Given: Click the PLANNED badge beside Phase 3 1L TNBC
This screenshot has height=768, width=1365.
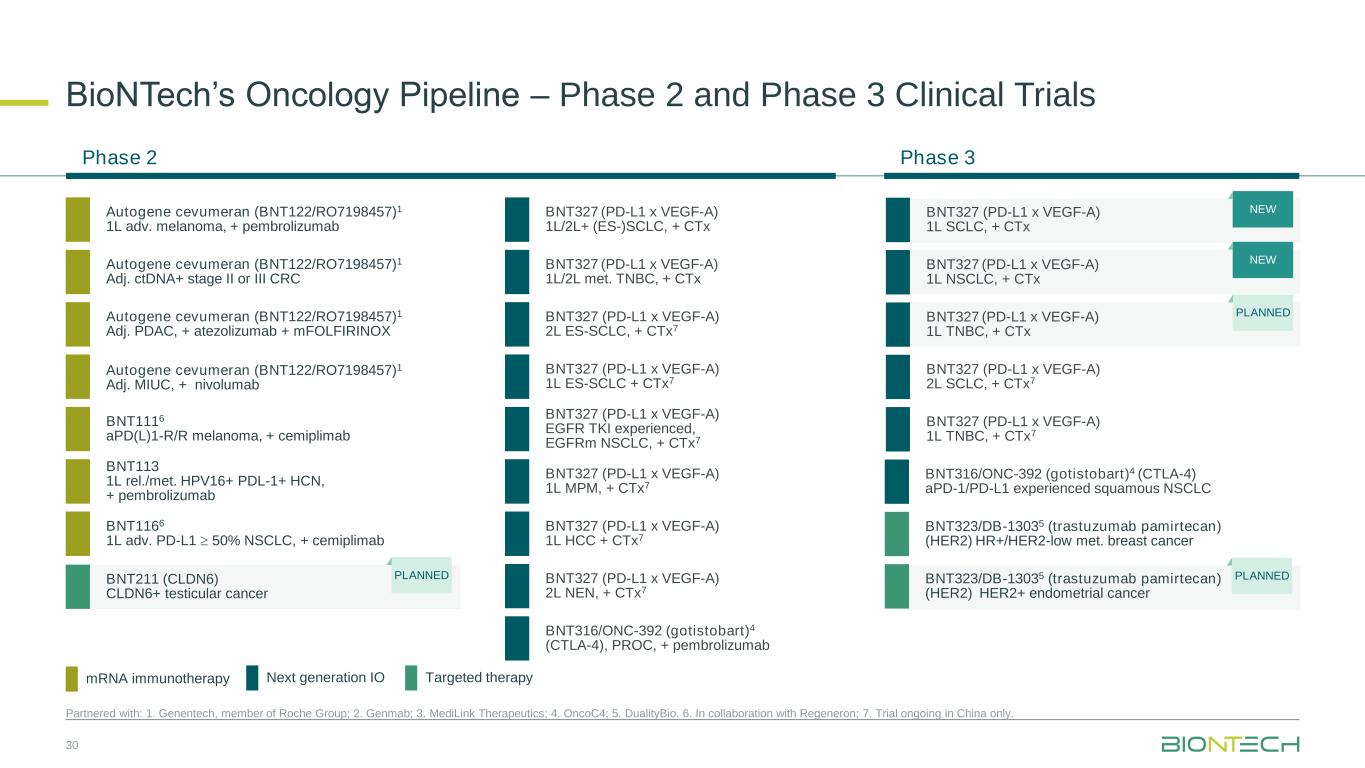Looking at the screenshot, I should (x=1261, y=313).
